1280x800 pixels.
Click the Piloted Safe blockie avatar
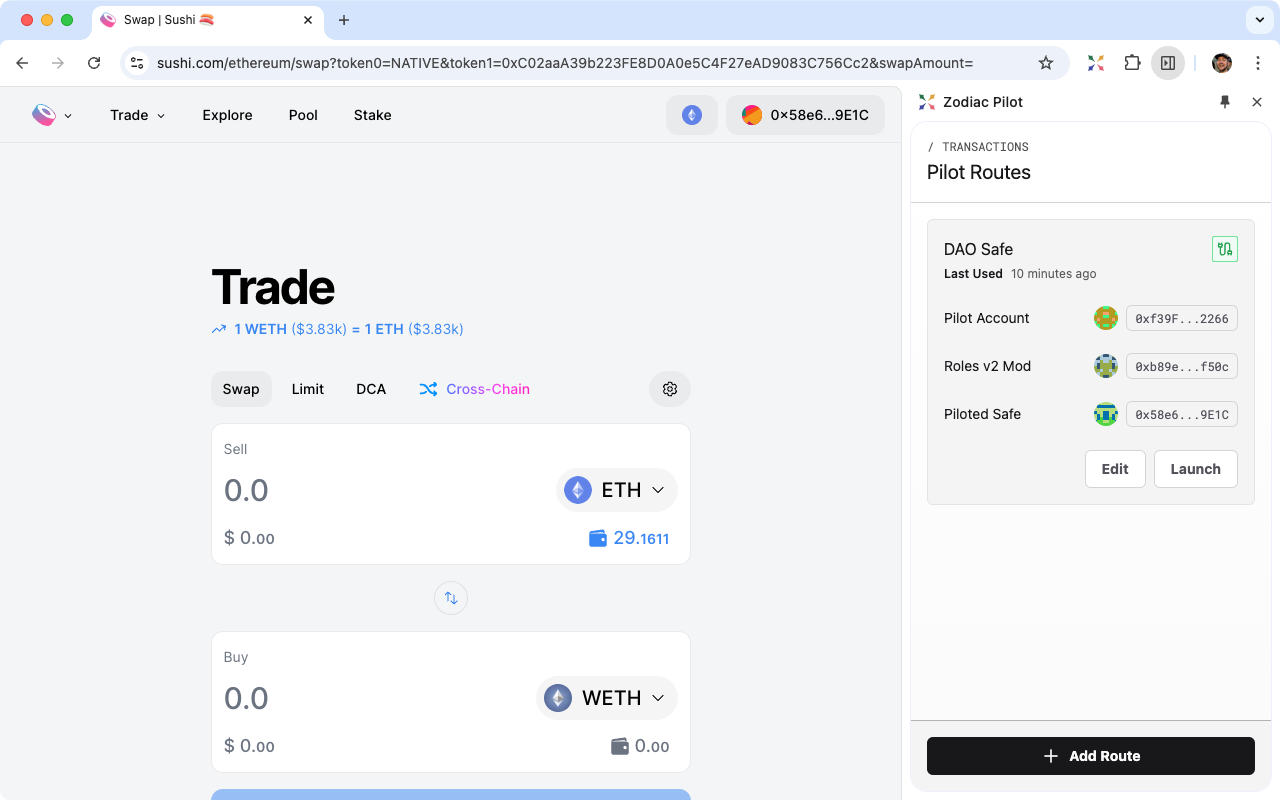(1105, 414)
